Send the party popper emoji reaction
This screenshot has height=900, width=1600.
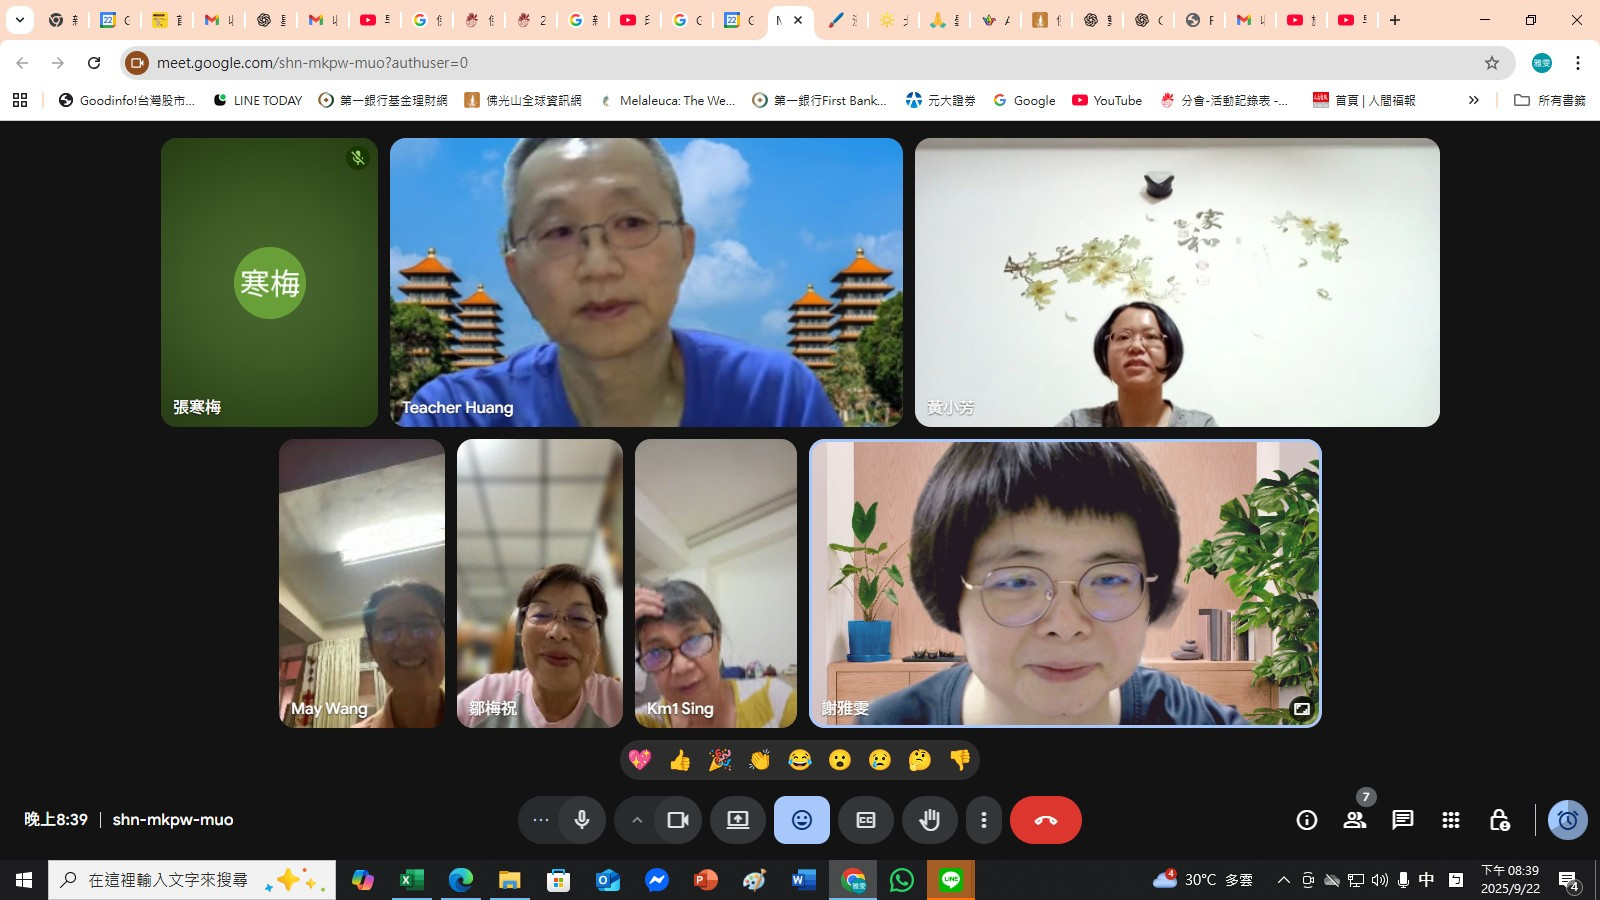click(x=720, y=760)
